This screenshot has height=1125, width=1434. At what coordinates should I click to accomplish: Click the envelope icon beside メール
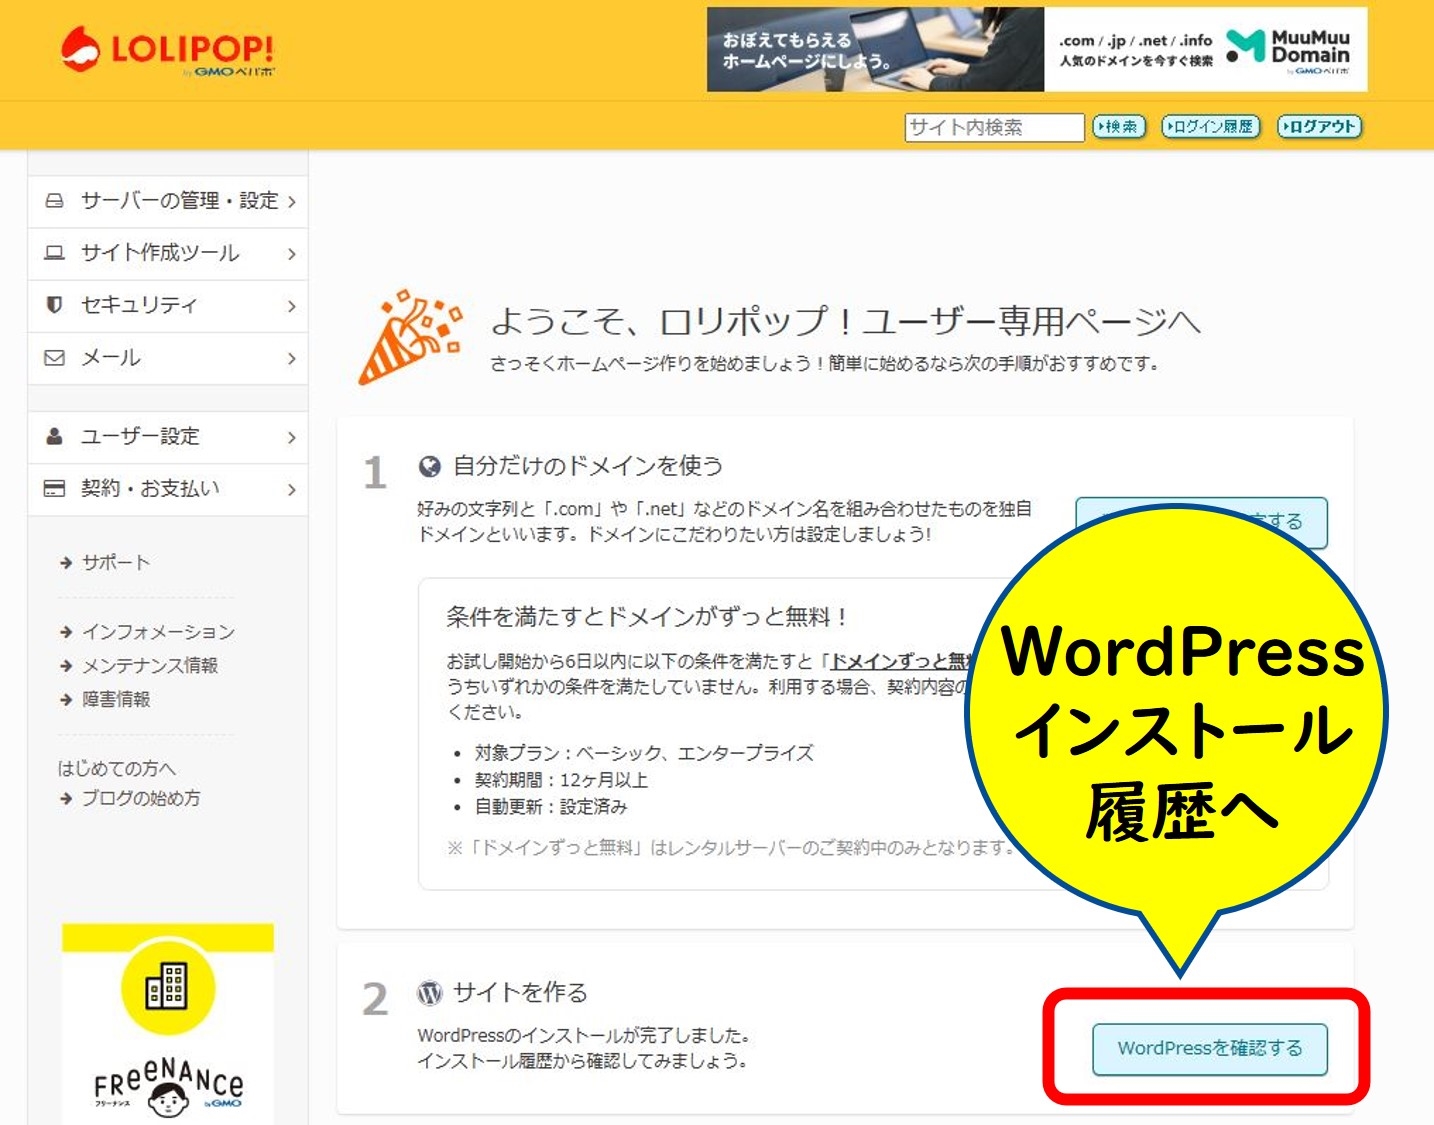coord(54,357)
